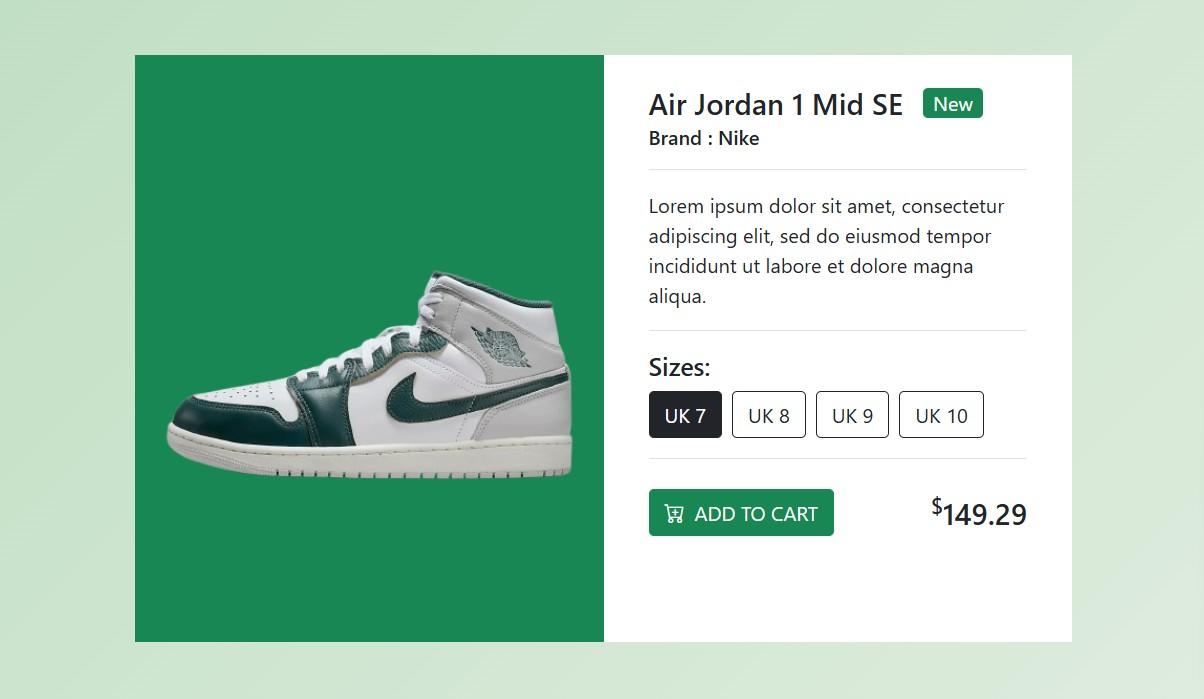The height and width of the screenshot is (699, 1204).
Task: Click the dollar sign beside the price
Action: click(x=936, y=506)
